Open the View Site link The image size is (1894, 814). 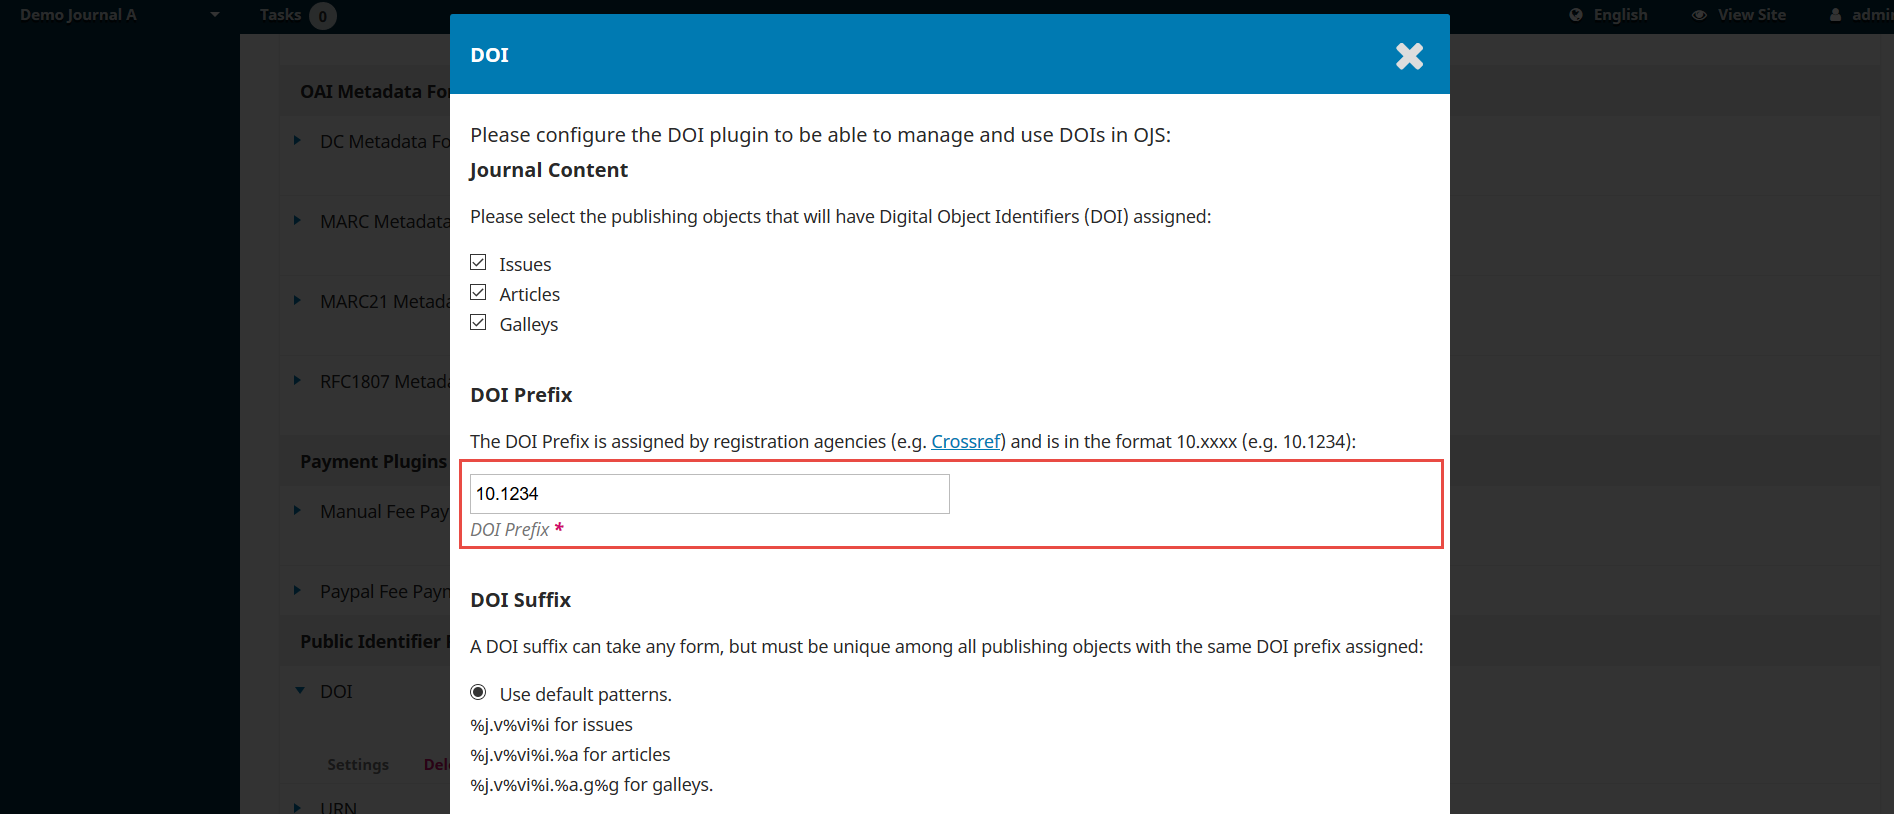tap(1751, 15)
